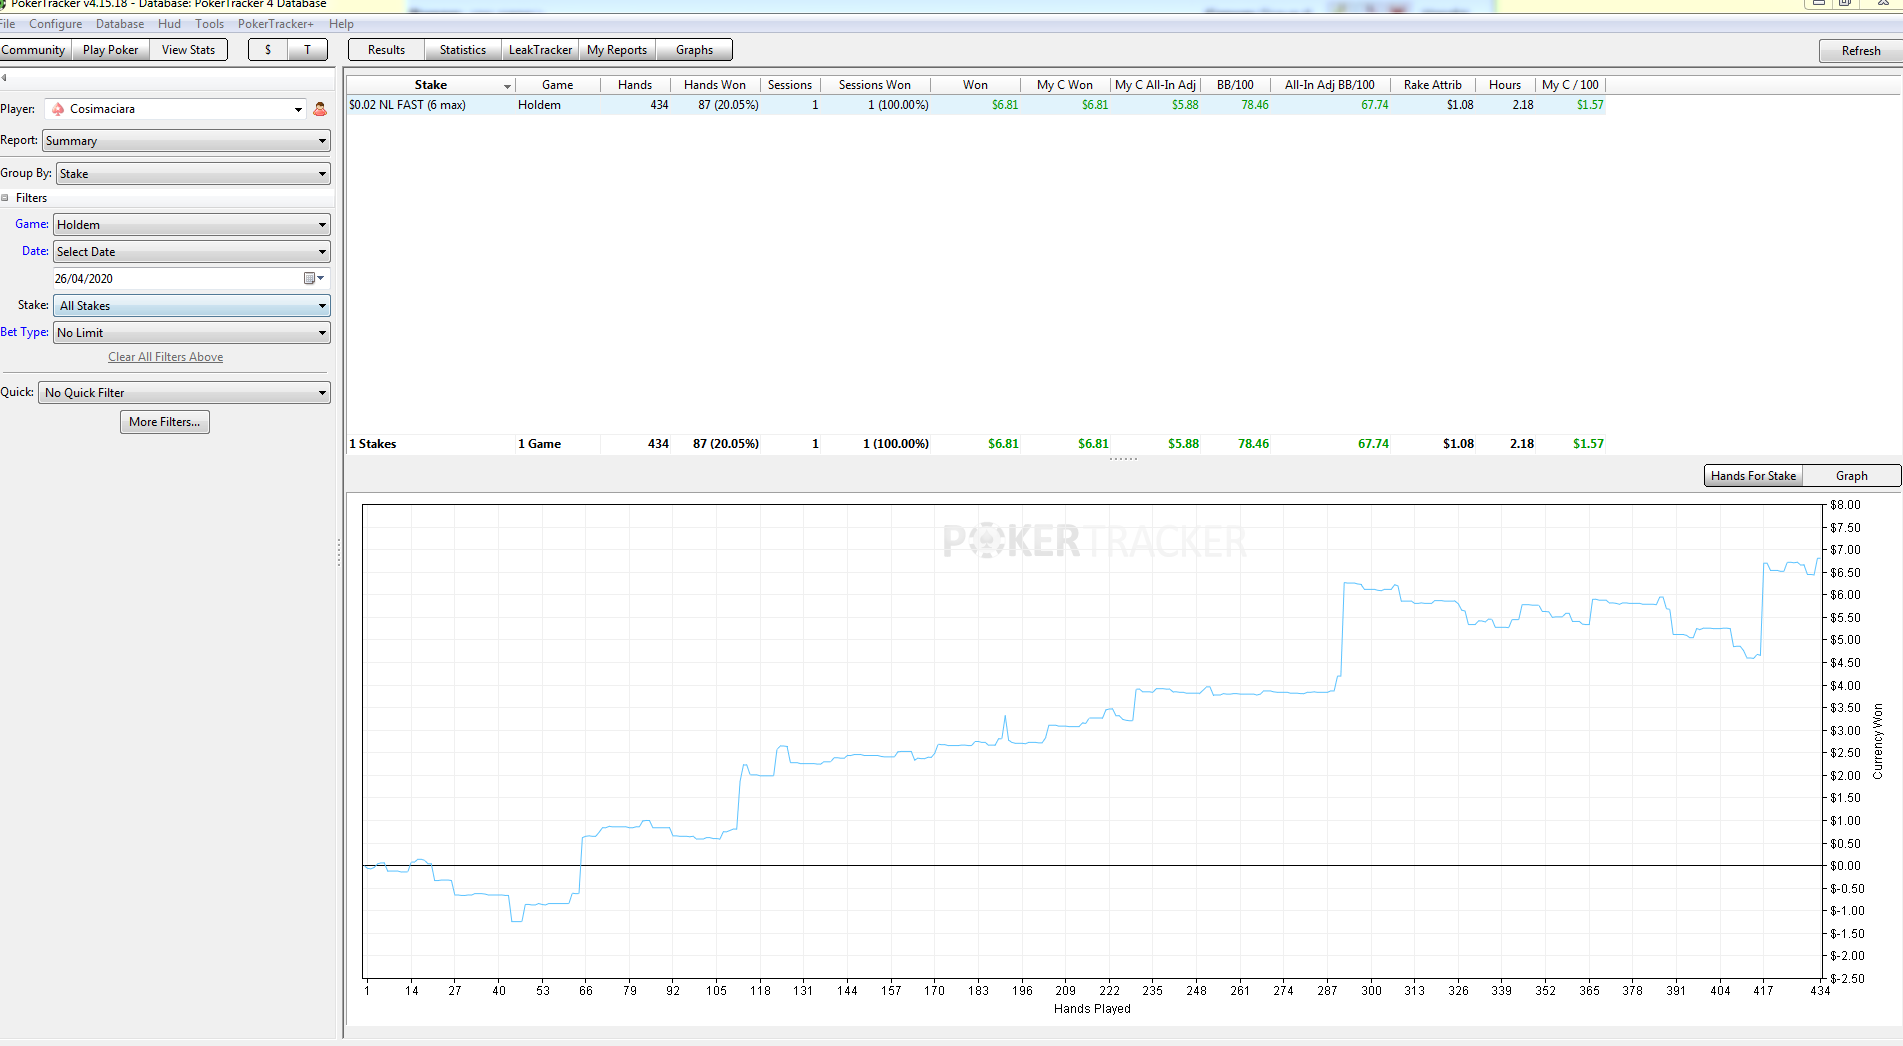Click the player profile icon next to Cosimaciara
The image size is (1903, 1046).
click(320, 109)
